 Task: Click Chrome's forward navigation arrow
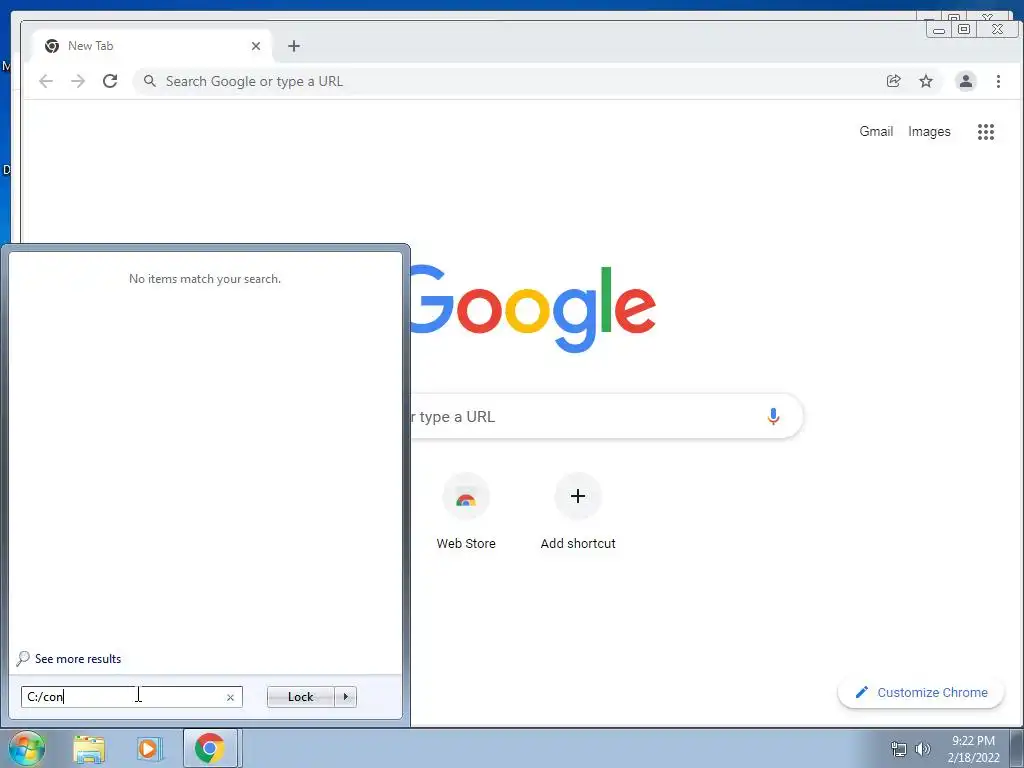click(78, 81)
